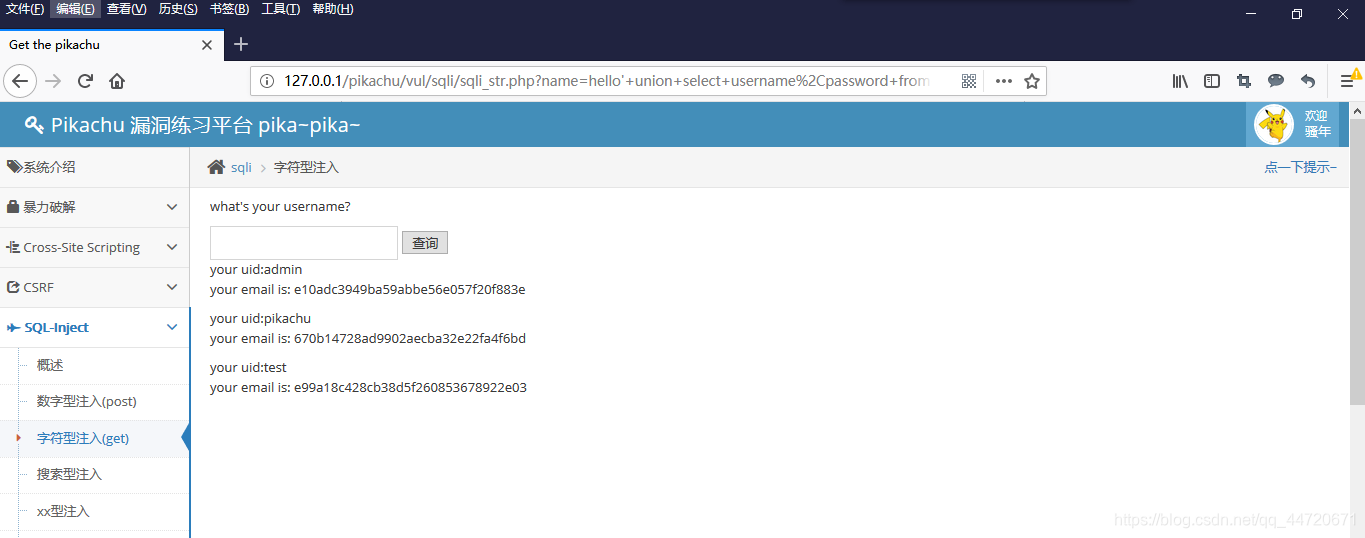The width and height of the screenshot is (1365, 538).
Task: Click the home icon in breadcrumb
Action: click(216, 167)
